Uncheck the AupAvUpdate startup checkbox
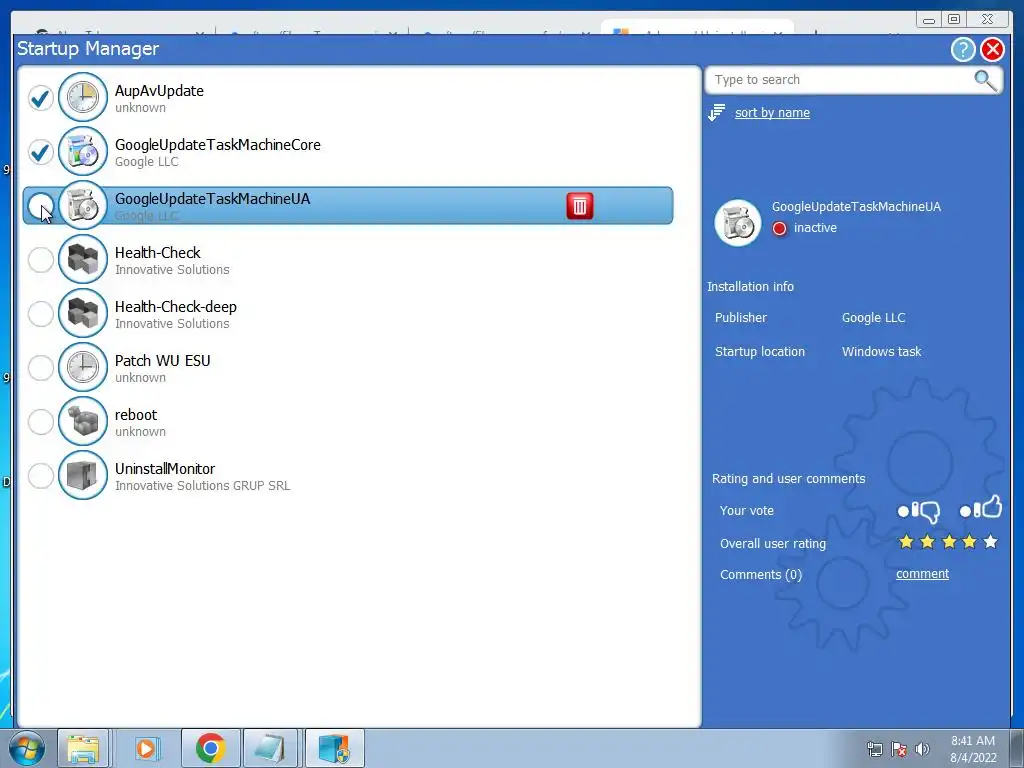This screenshot has width=1024, height=768. 40,98
